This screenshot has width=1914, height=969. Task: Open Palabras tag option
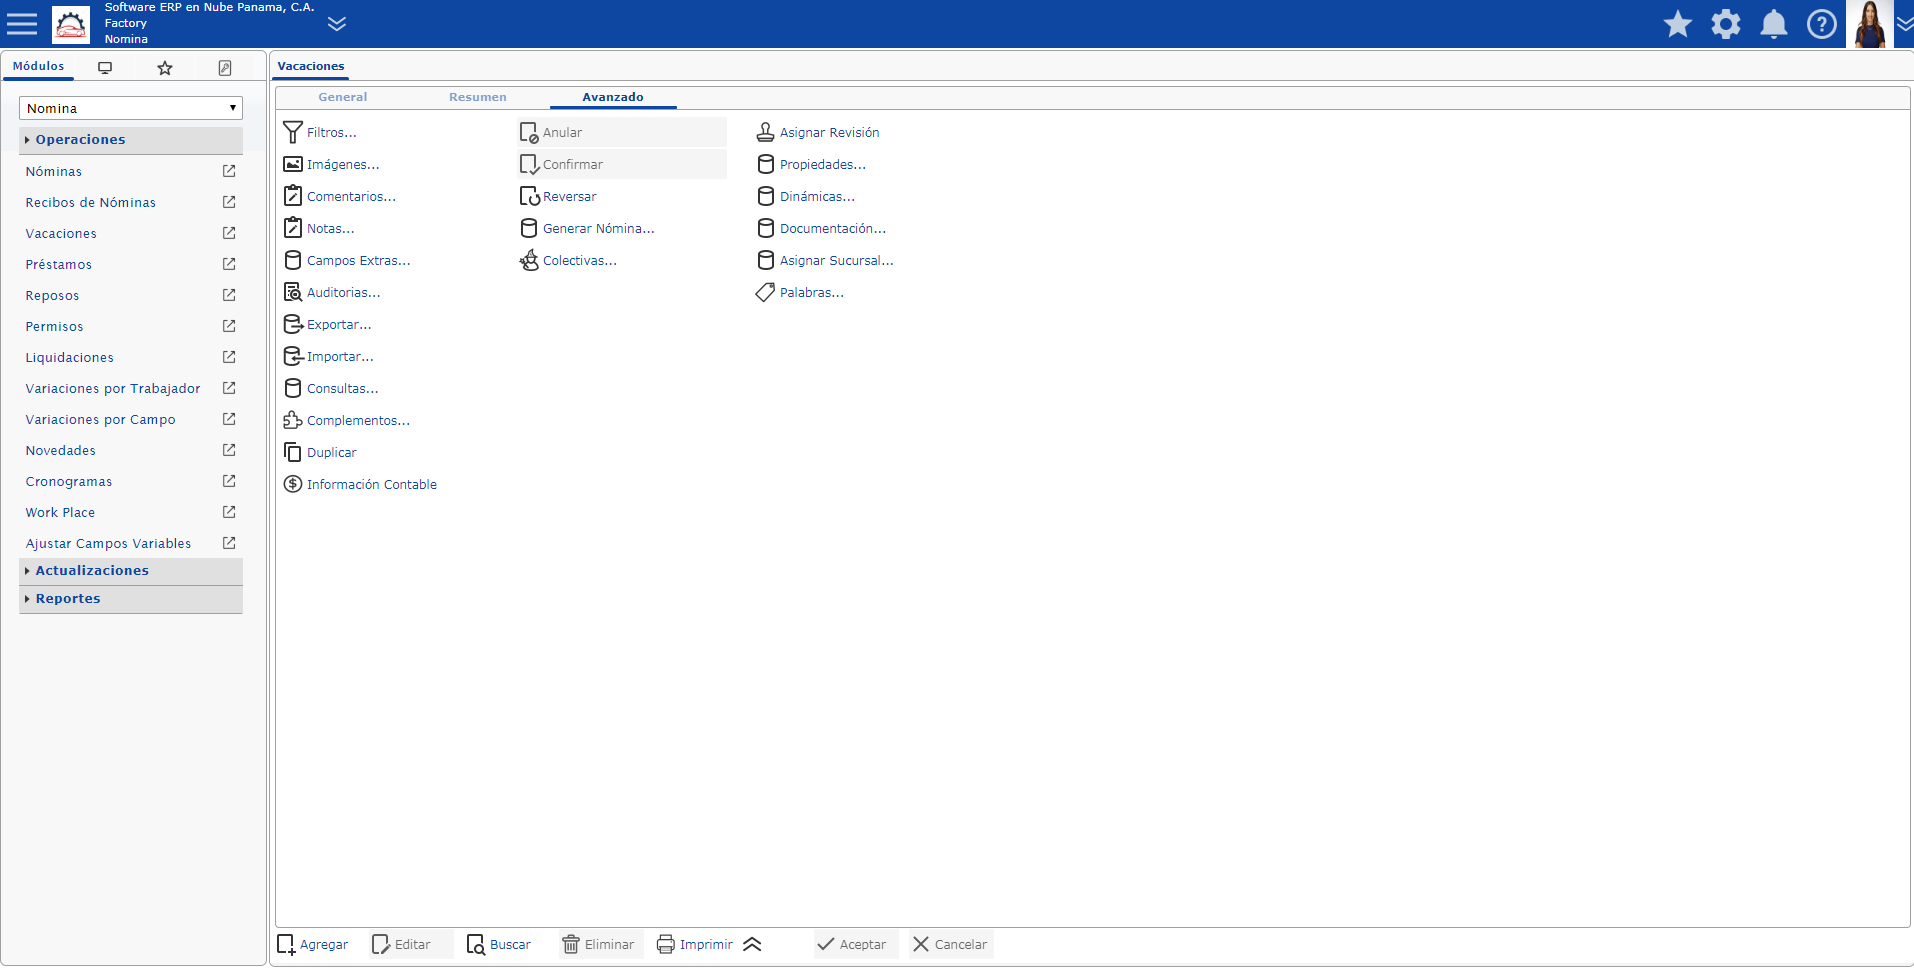point(800,292)
